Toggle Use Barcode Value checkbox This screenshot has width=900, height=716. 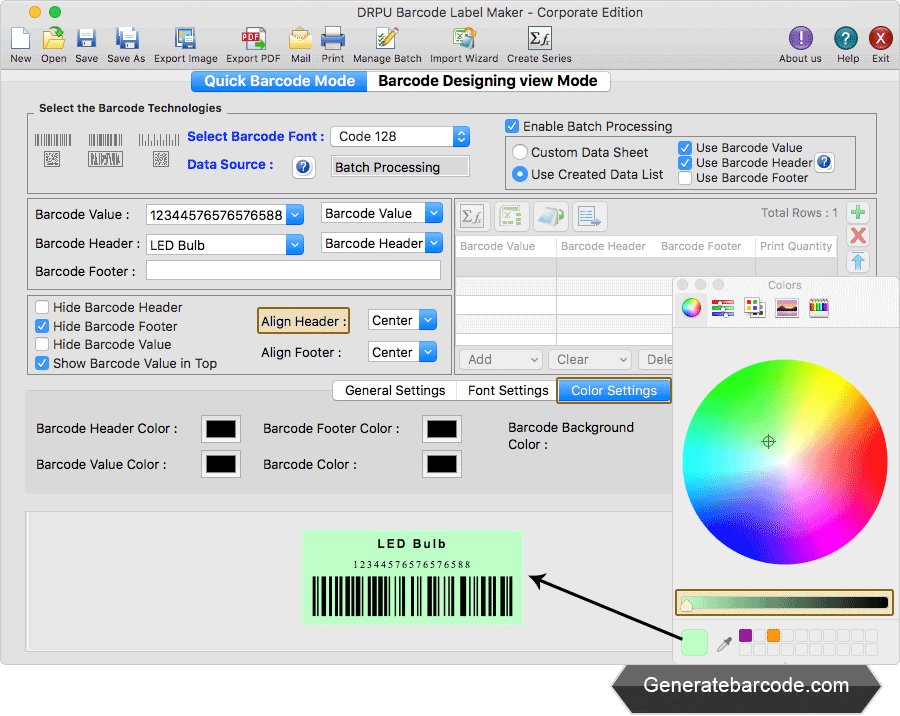[x=685, y=148]
